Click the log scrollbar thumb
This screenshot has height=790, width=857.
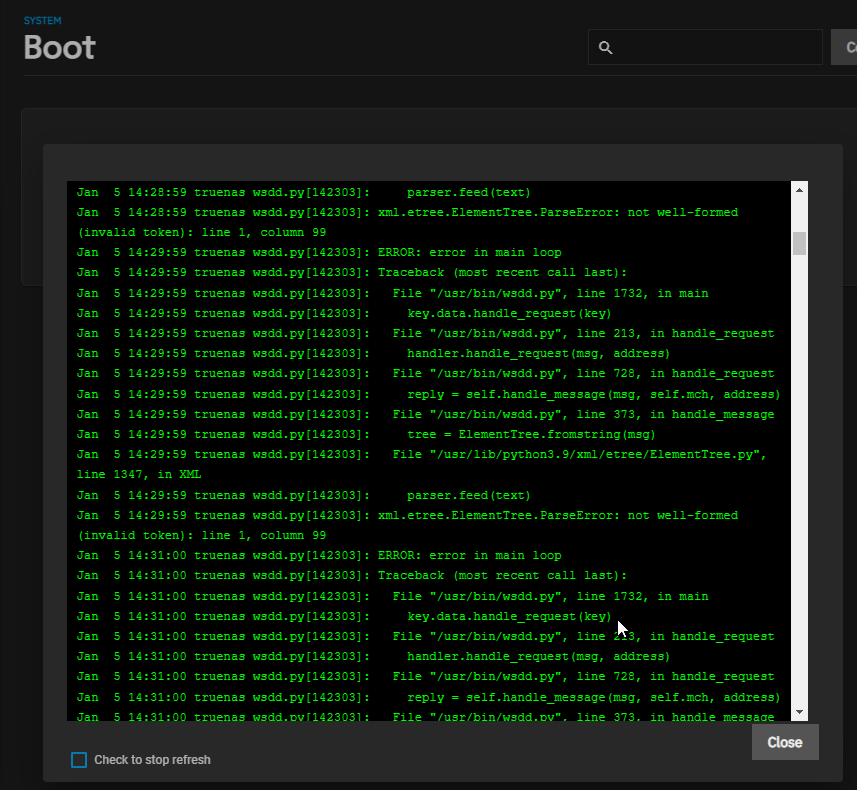tap(799, 243)
